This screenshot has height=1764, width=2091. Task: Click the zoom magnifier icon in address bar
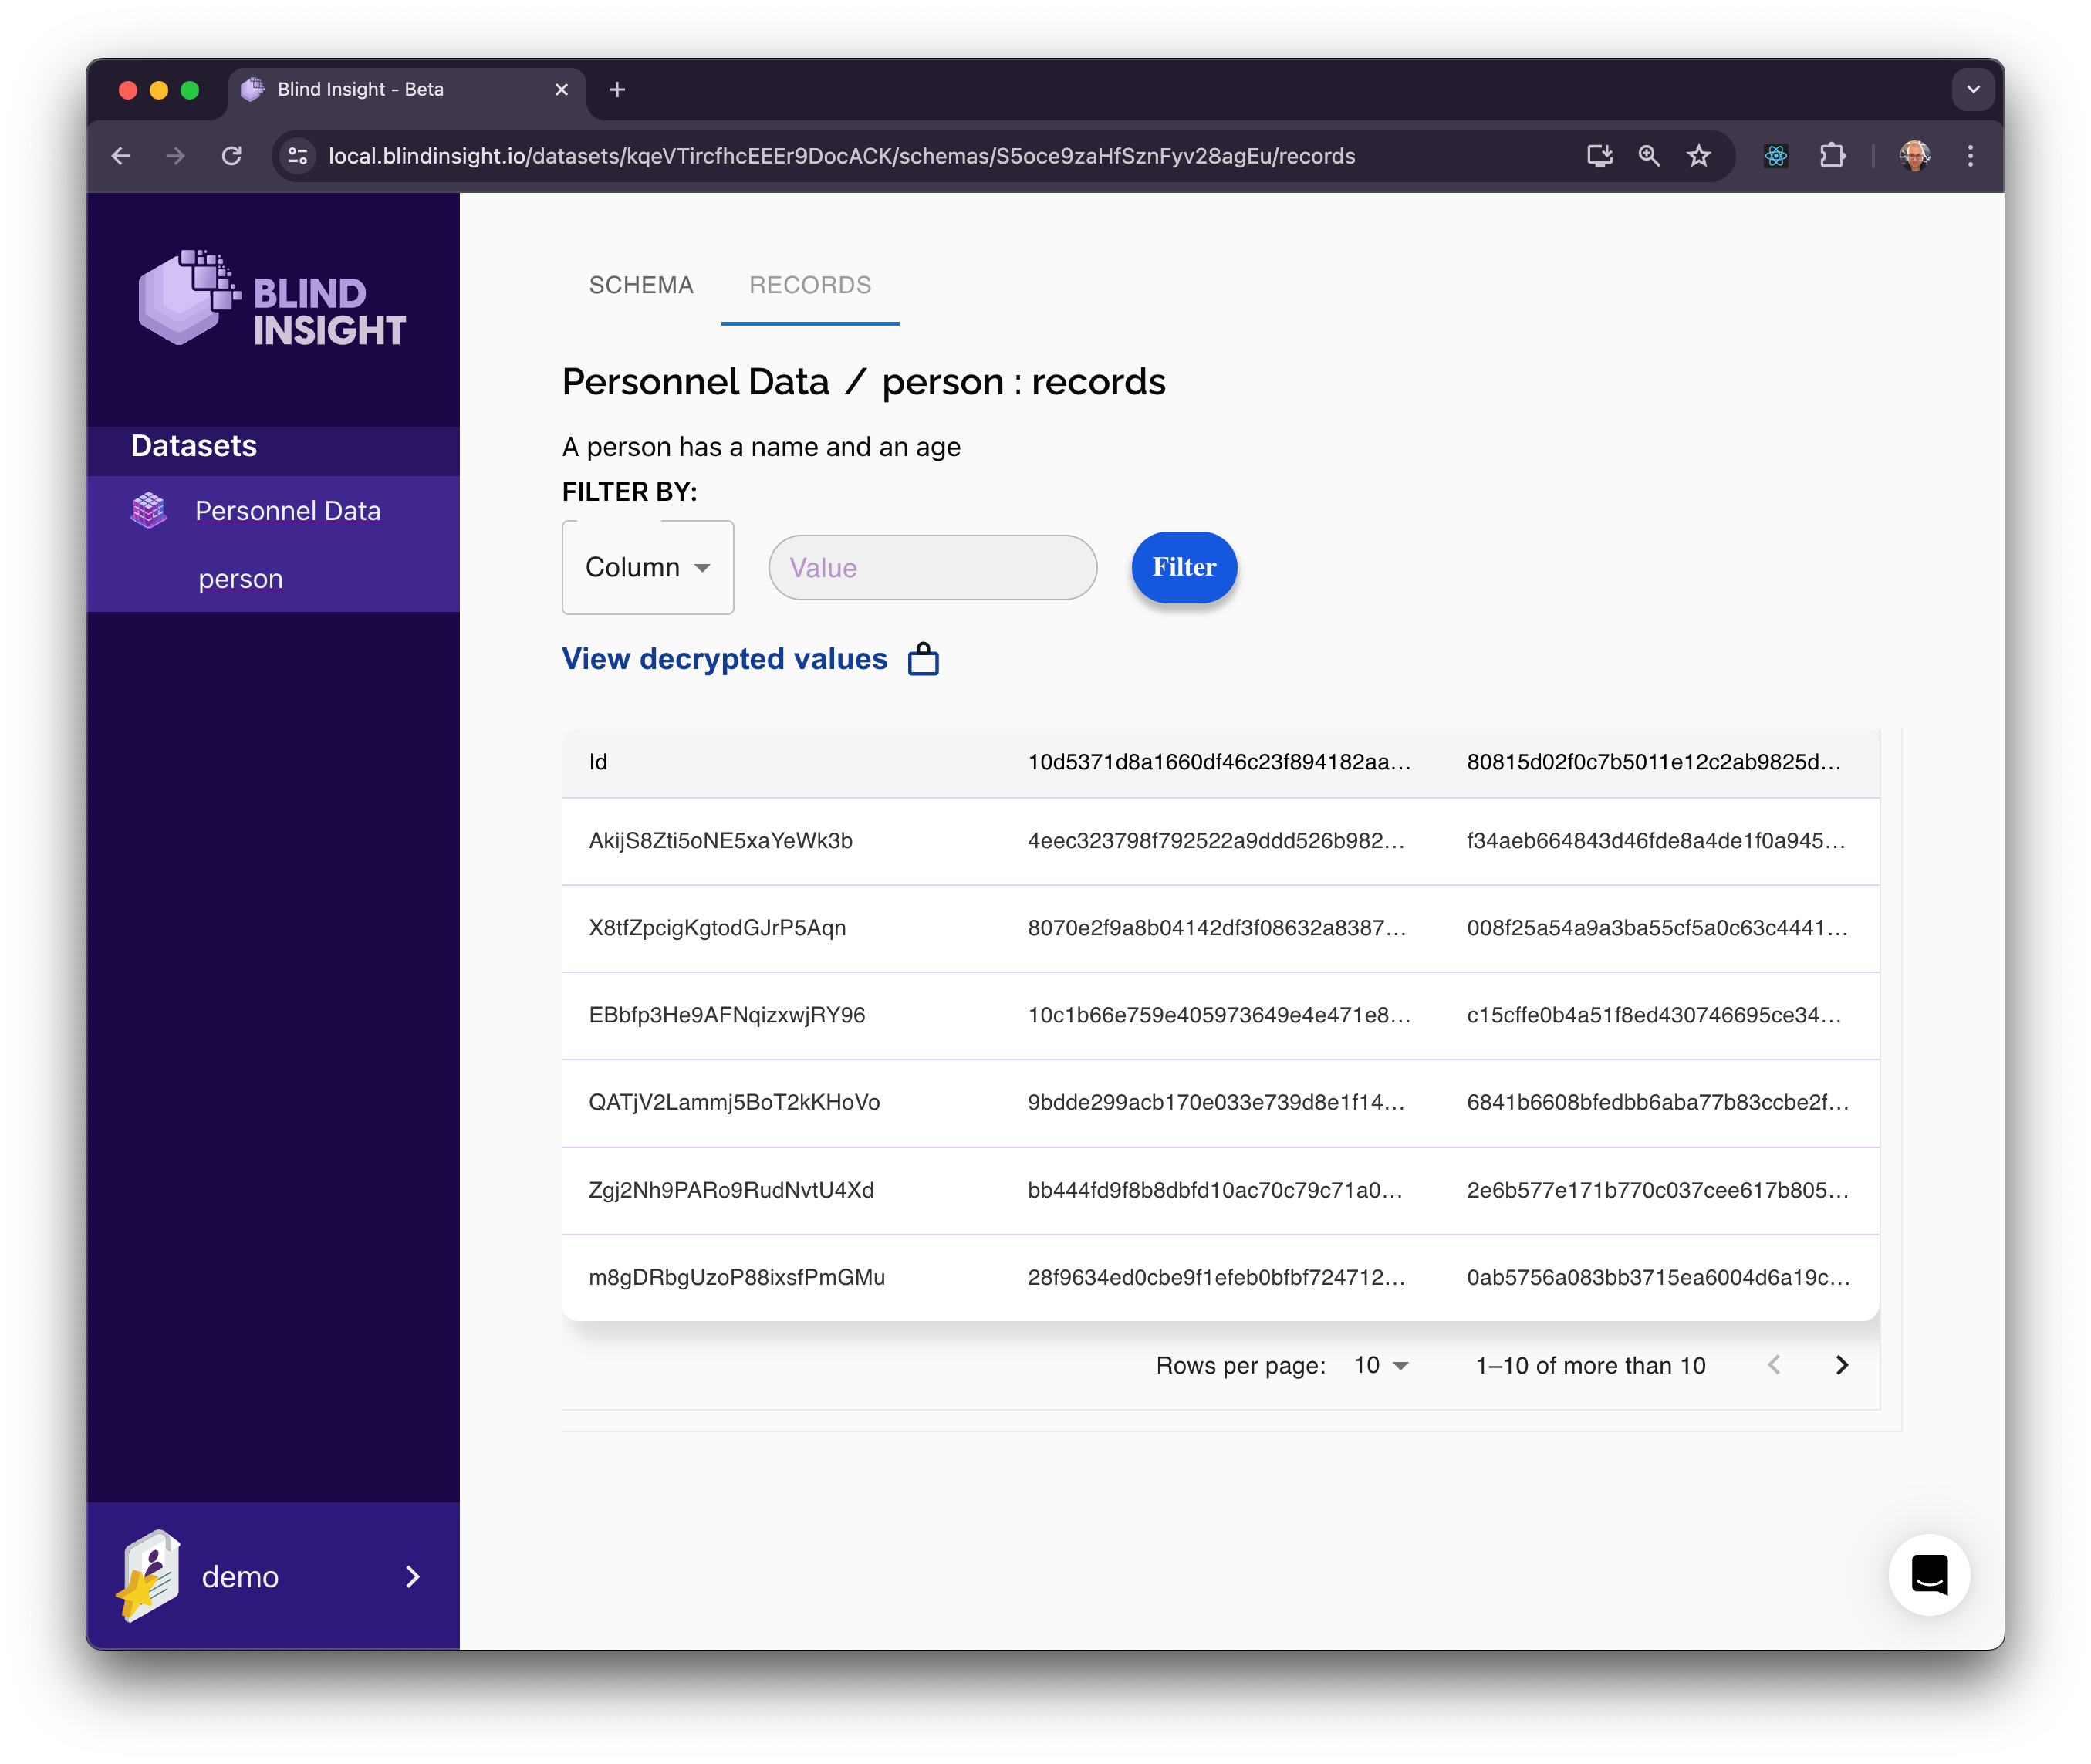pos(1648,156)
